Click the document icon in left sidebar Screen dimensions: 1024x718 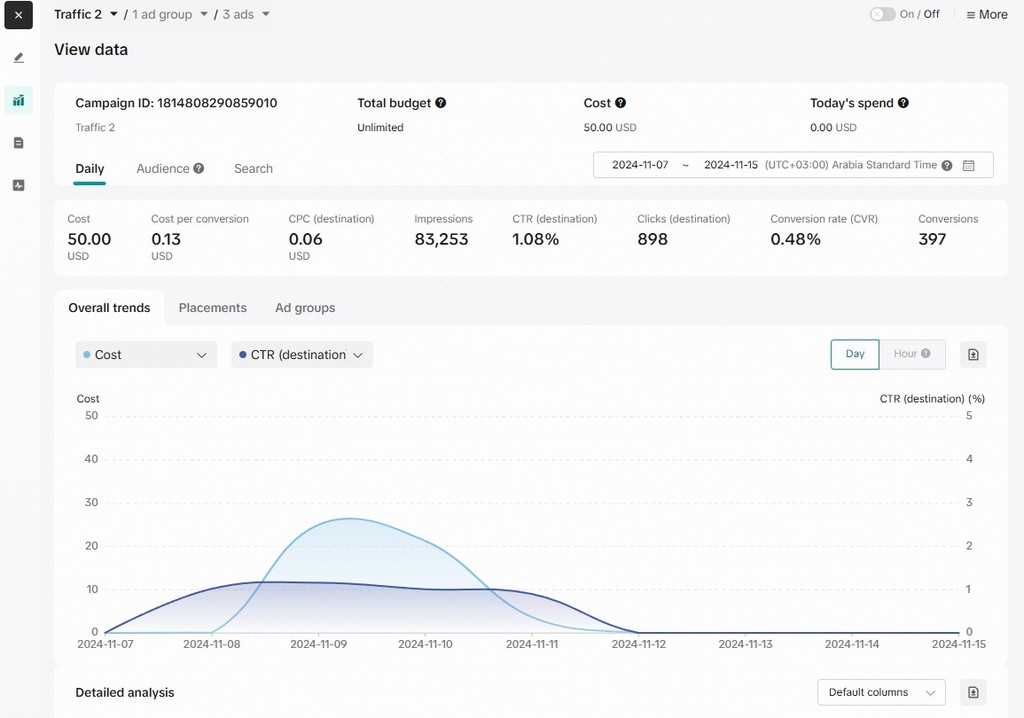tap(18, 143)
